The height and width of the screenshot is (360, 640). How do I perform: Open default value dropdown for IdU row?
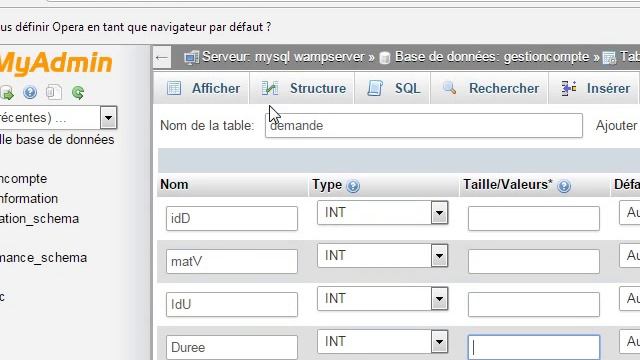(630, 298)
